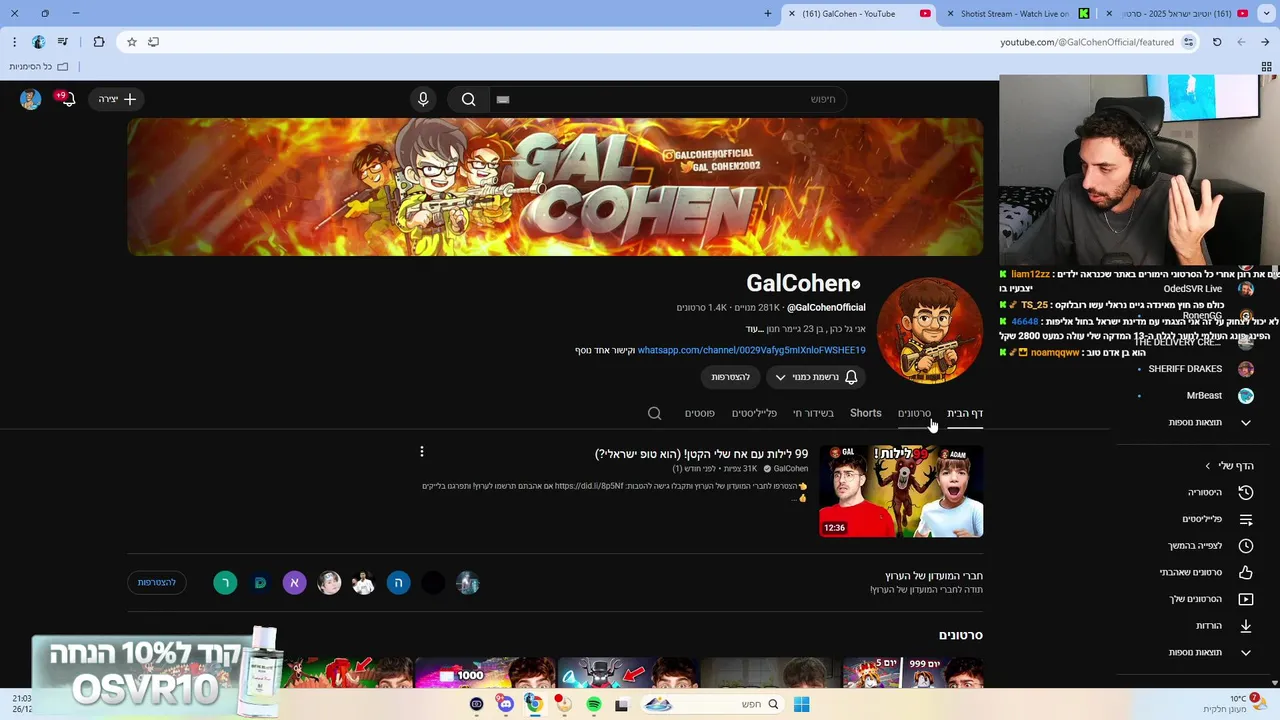Open the '99 לילות עם אח שלי הקטן' video title

[701, 454]
